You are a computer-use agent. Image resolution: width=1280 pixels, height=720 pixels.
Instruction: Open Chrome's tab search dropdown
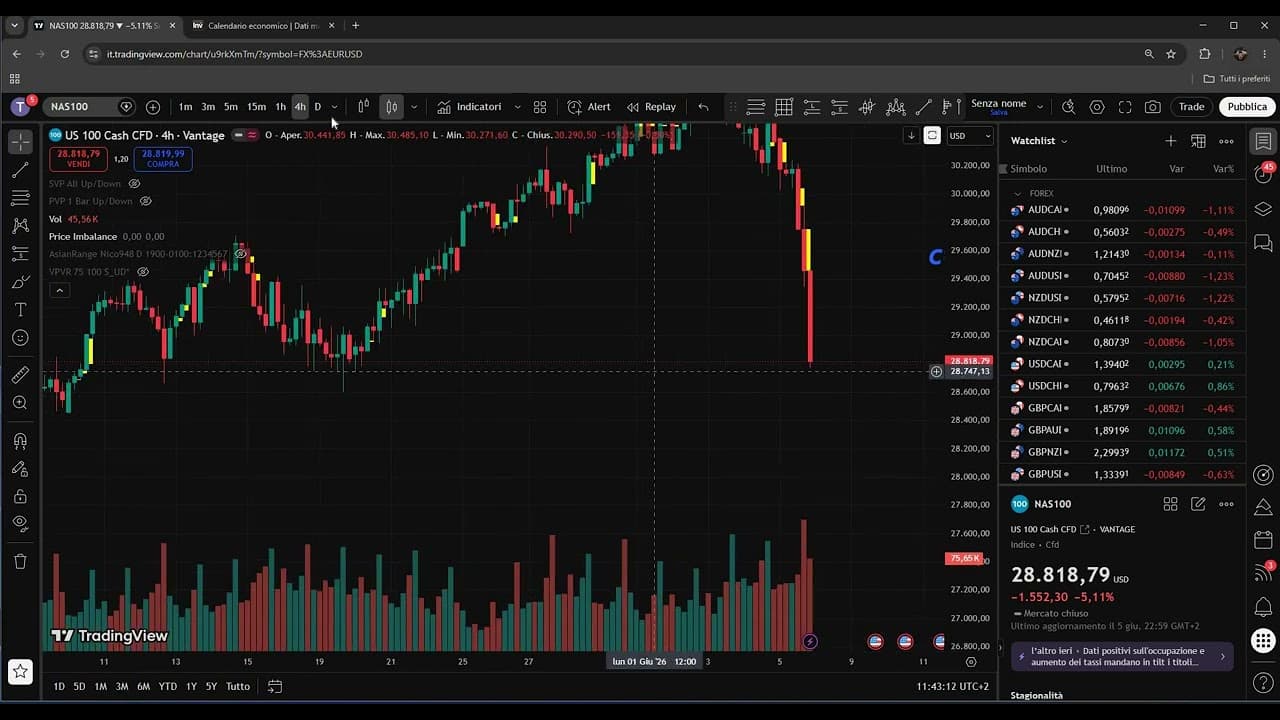tap(14, 25)
